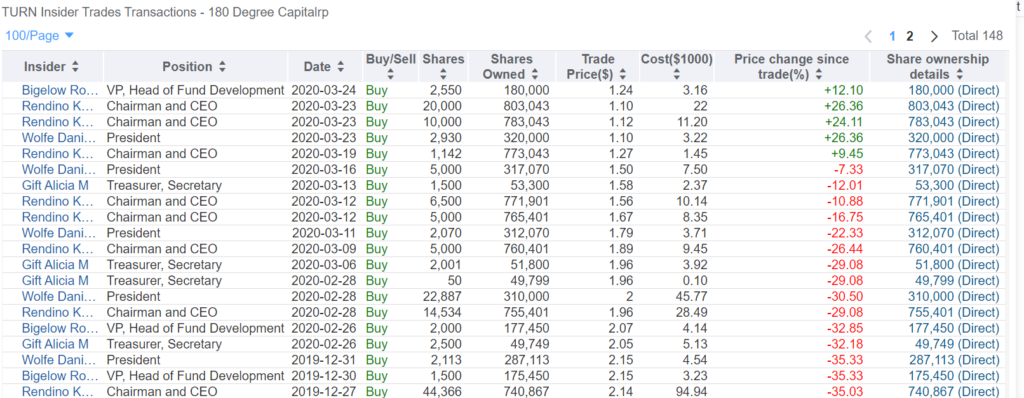1024x398 pixels.
Task: Select page 1 in pagination
Action: [891, 36]
